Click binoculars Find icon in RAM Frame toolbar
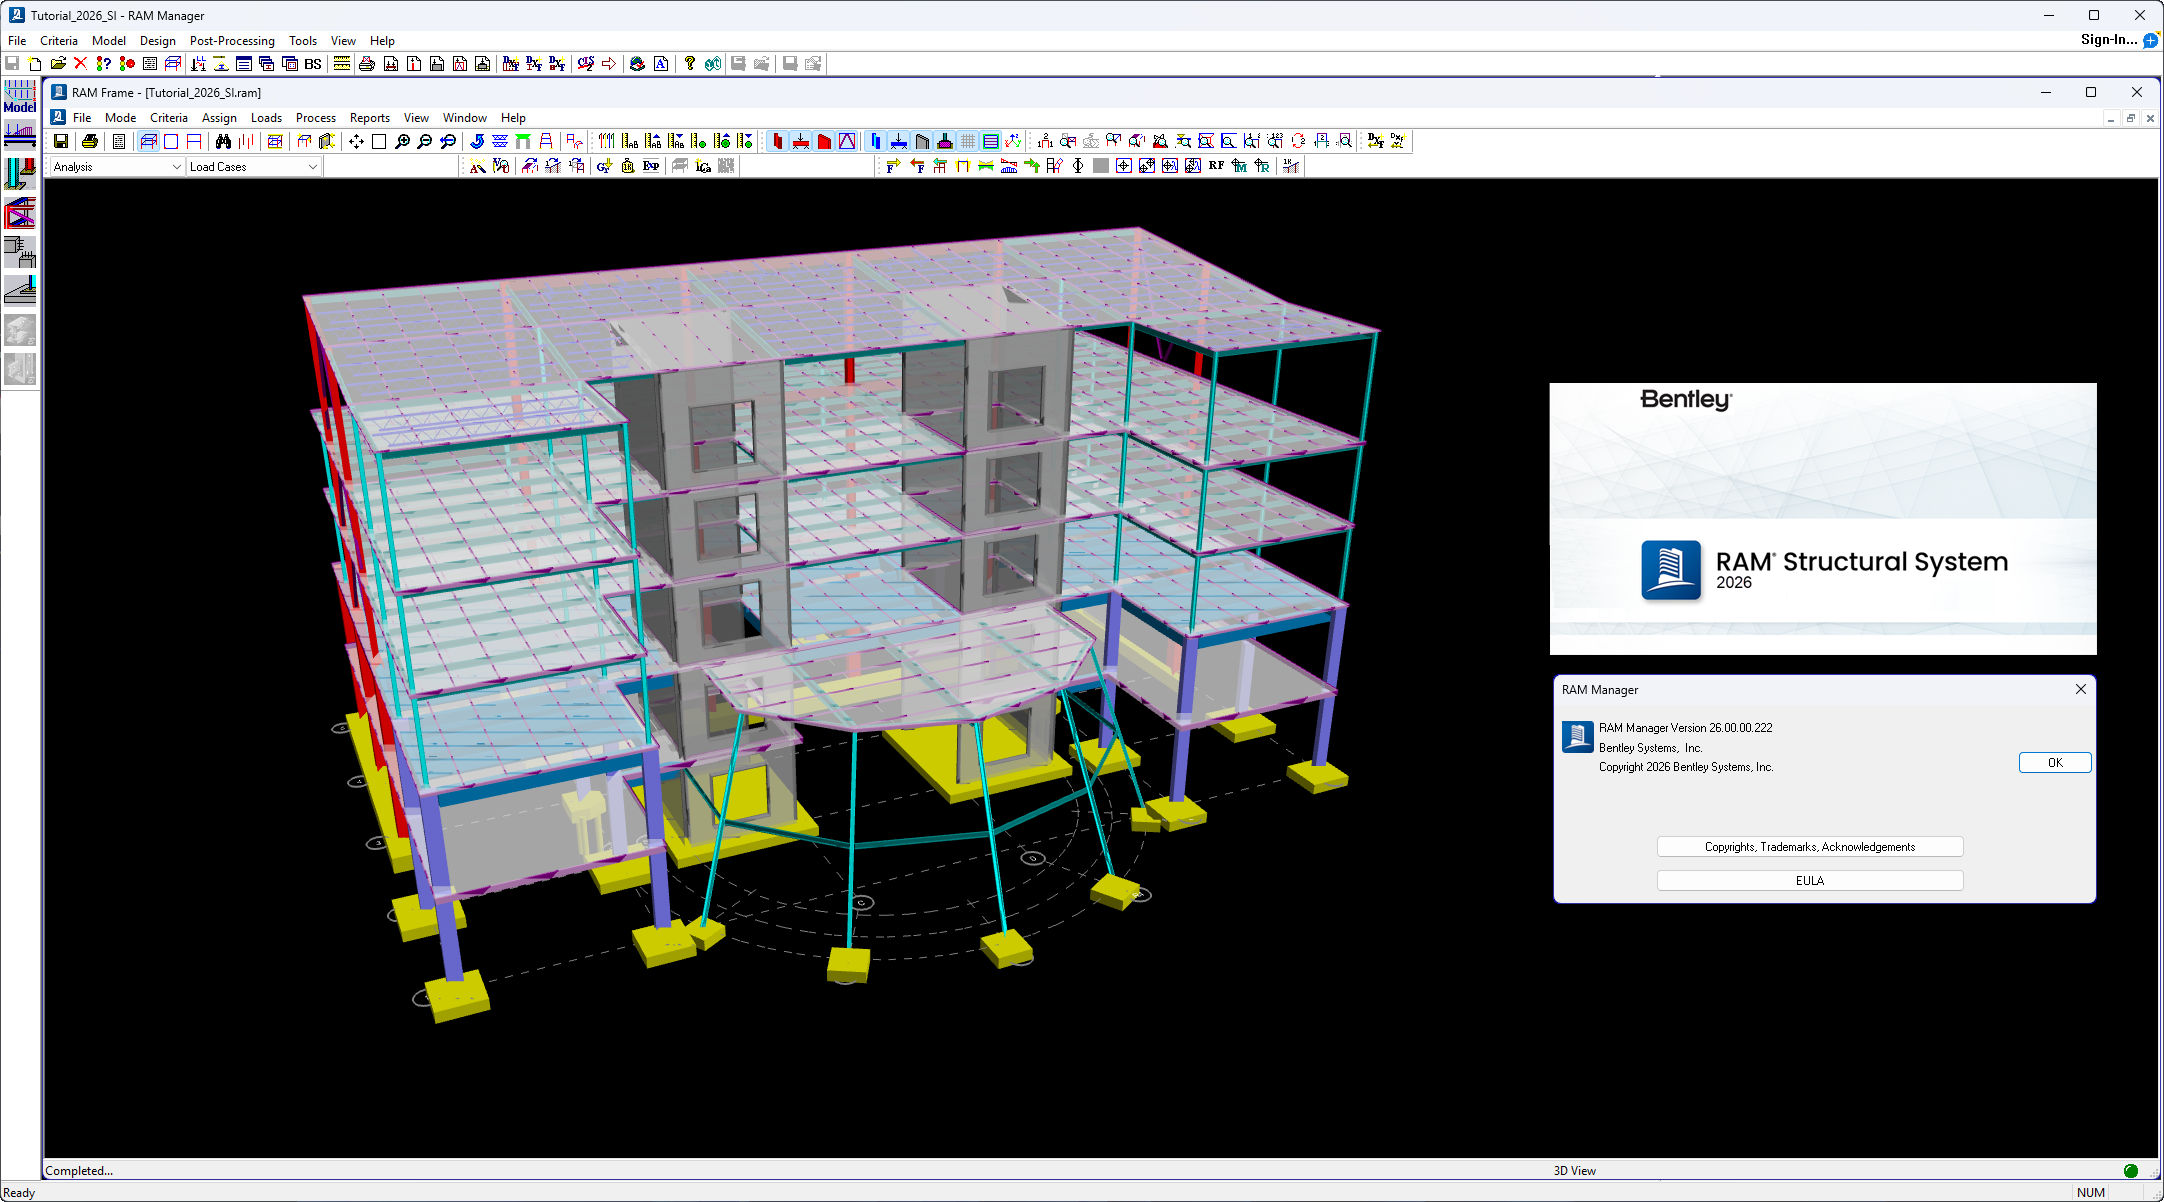The height and width of the screenshot is (1202, 2164). [x=223, y=141]
